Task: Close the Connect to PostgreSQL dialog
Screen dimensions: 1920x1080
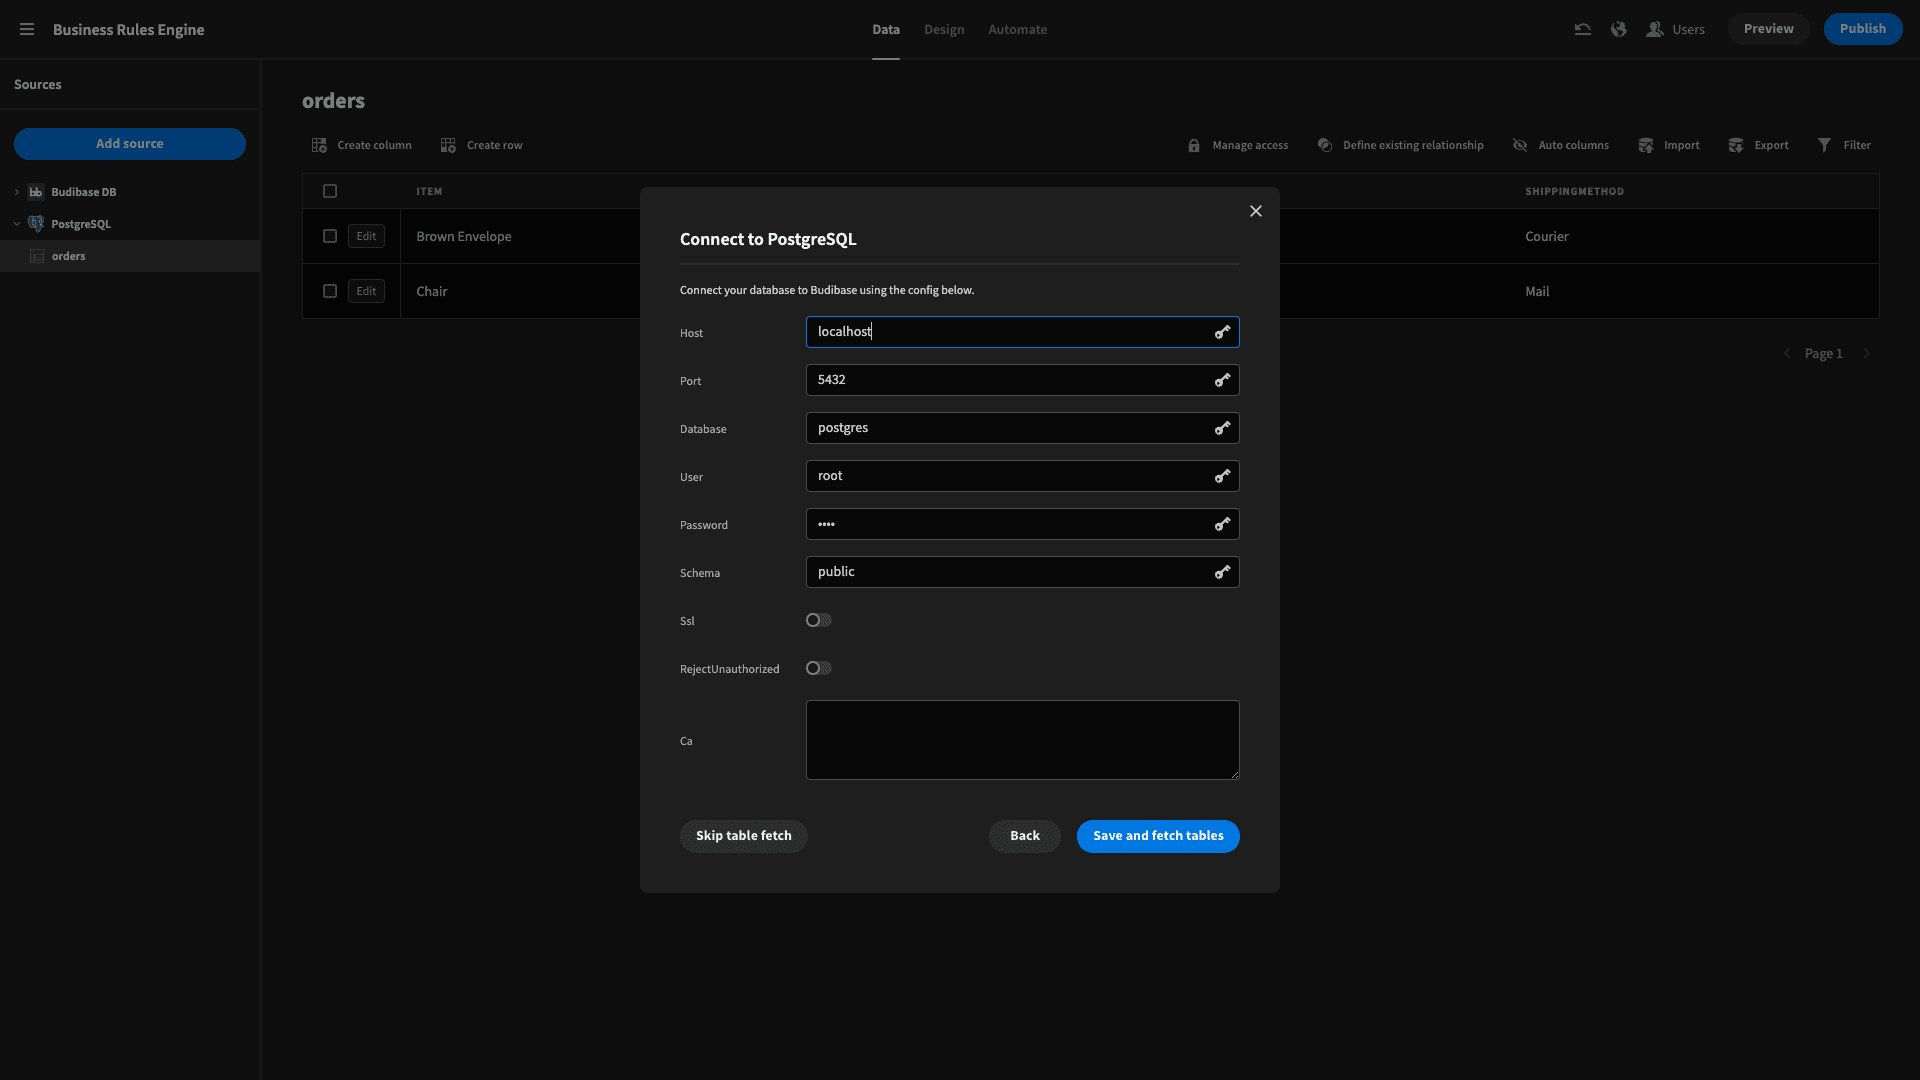Action: pos(1256,211)
